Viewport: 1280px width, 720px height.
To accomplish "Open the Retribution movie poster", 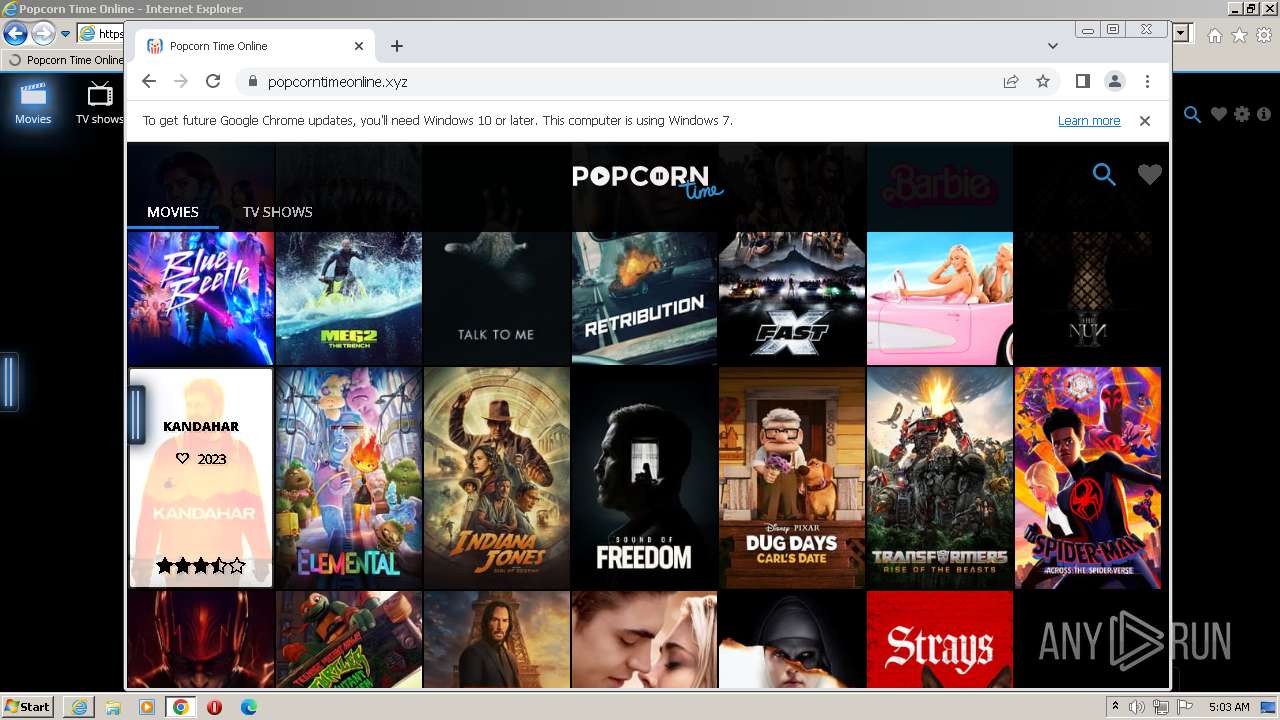I will tap(644, 298).
